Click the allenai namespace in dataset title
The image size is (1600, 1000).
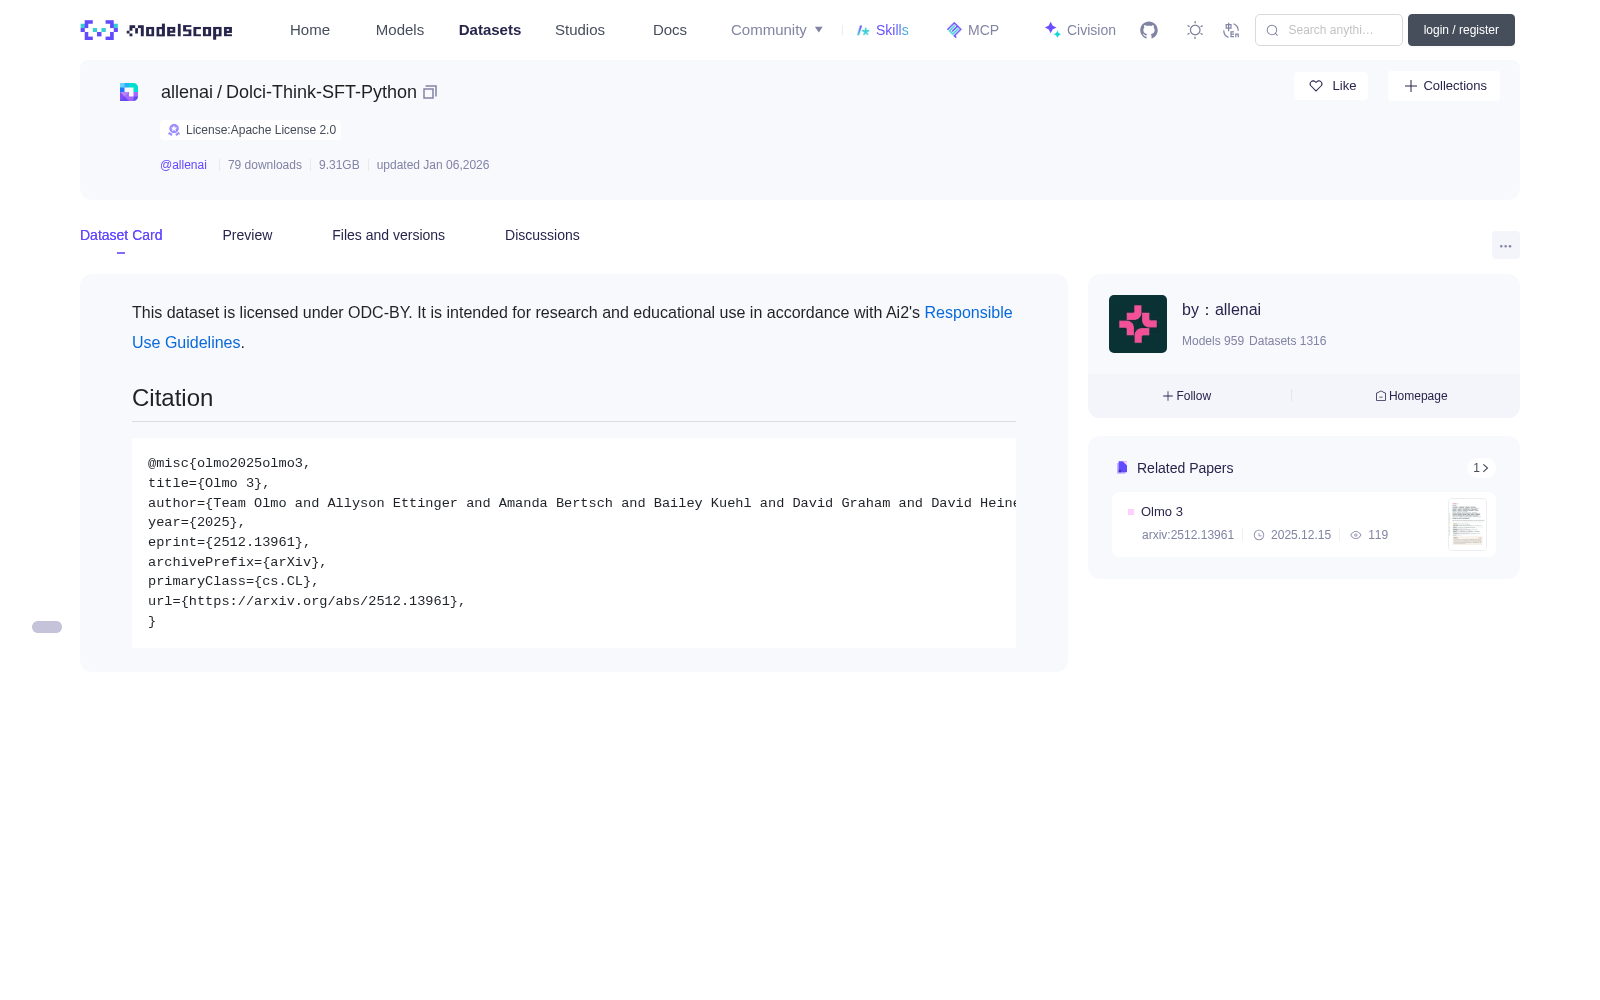tap(187, 92)
